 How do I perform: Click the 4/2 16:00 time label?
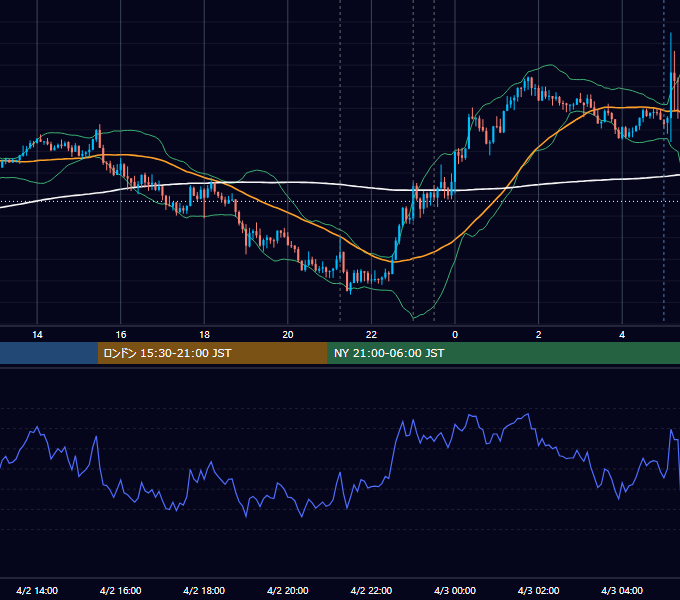(121, 590)
